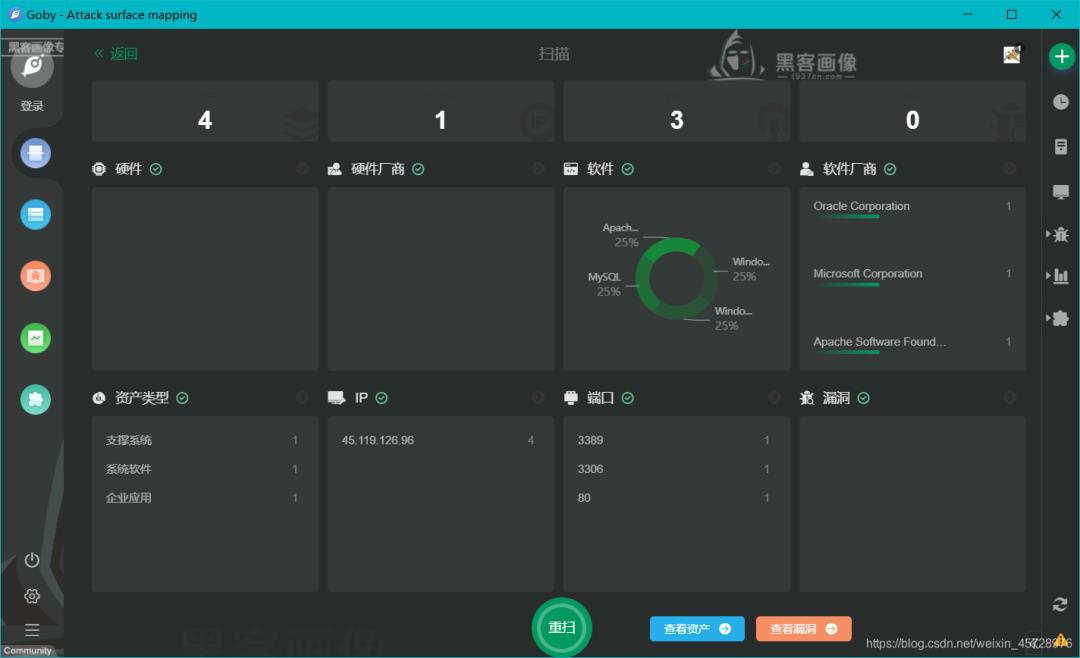Select the Oracle Corporation vendor row

coord(912,209)
